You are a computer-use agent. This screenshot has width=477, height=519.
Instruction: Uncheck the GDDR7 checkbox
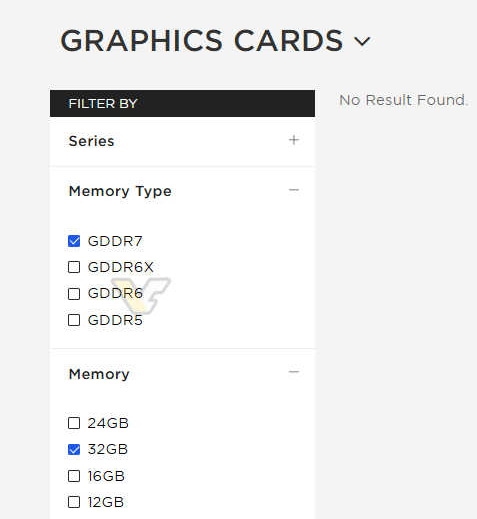74,241
